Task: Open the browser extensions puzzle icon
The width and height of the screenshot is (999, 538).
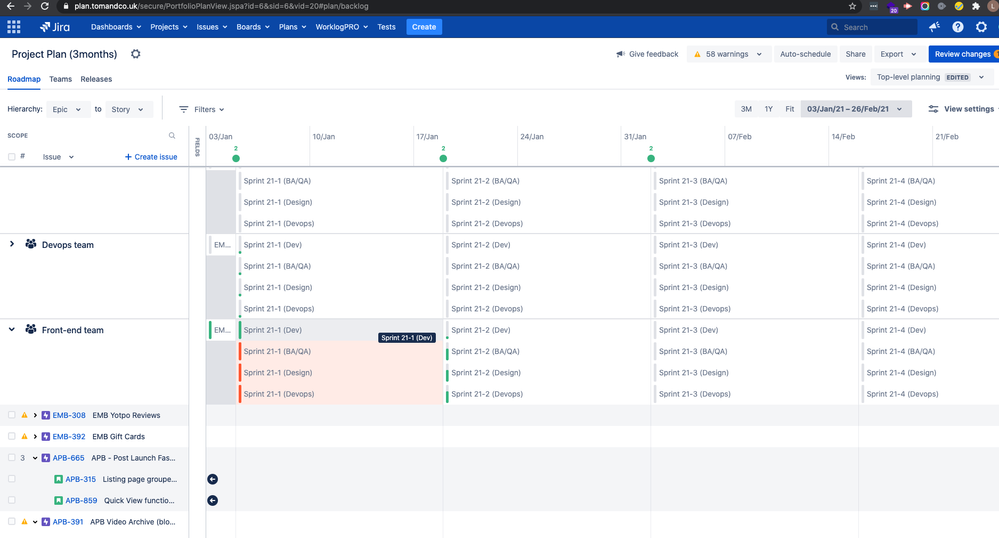Action: [975, 6]
